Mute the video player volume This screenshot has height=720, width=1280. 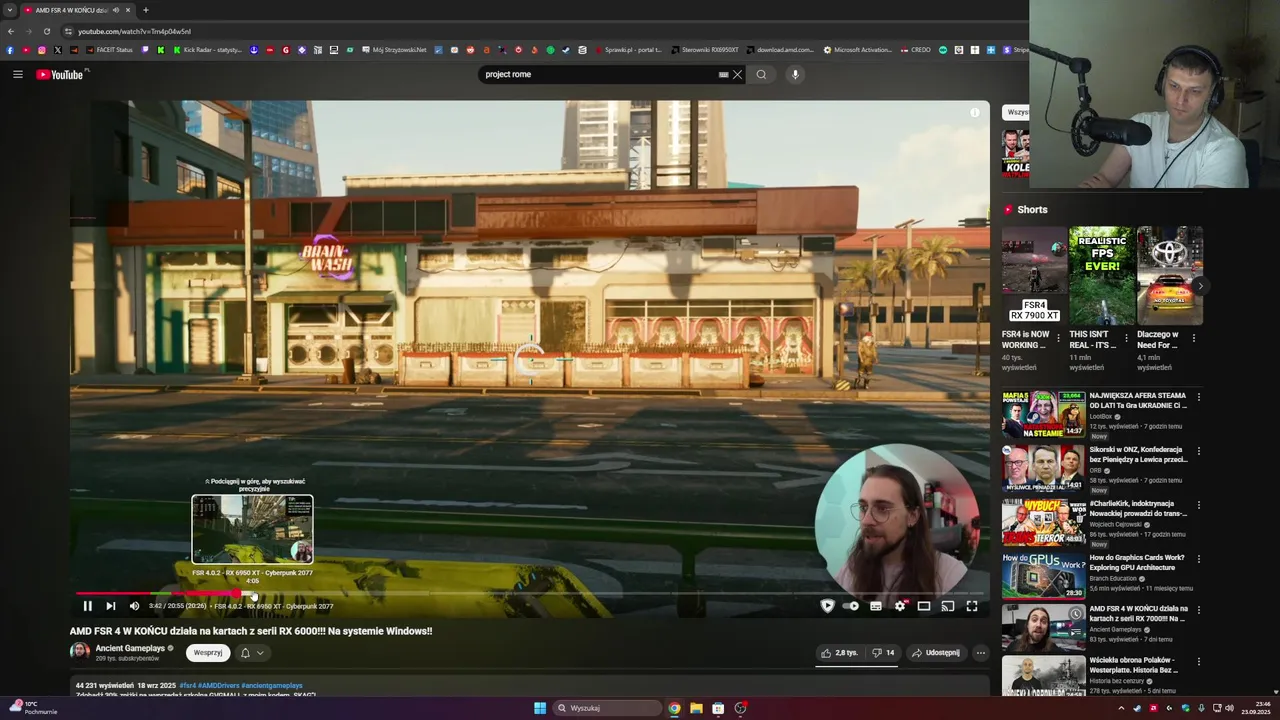(x=134, y=606)
